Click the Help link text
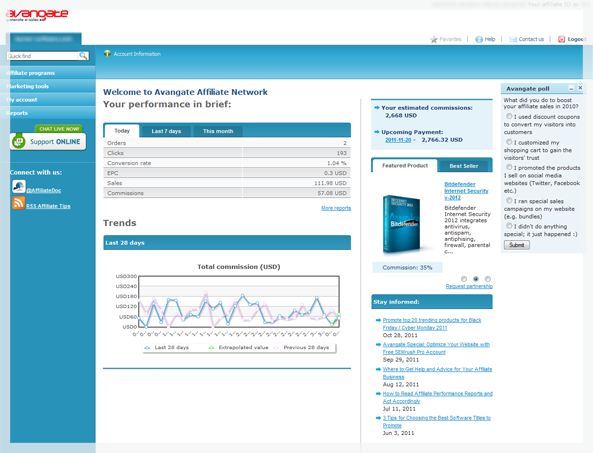 click(x=490, y=39)
